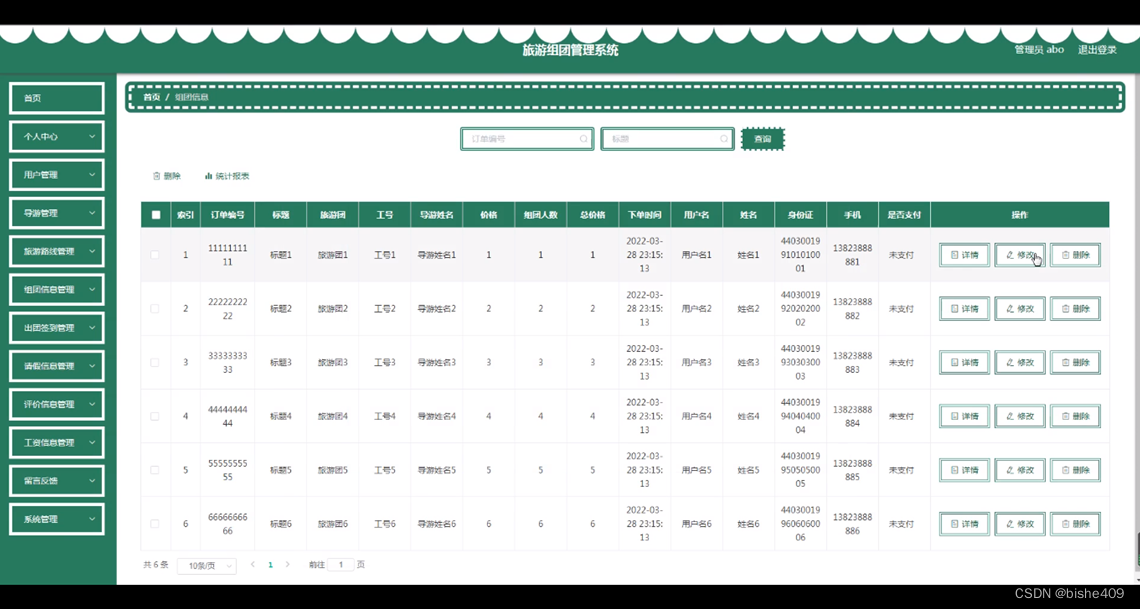Screen dimensions: 1140x609
Task: Click the 详情 icon in row 标题6
Action: [955, 524]
